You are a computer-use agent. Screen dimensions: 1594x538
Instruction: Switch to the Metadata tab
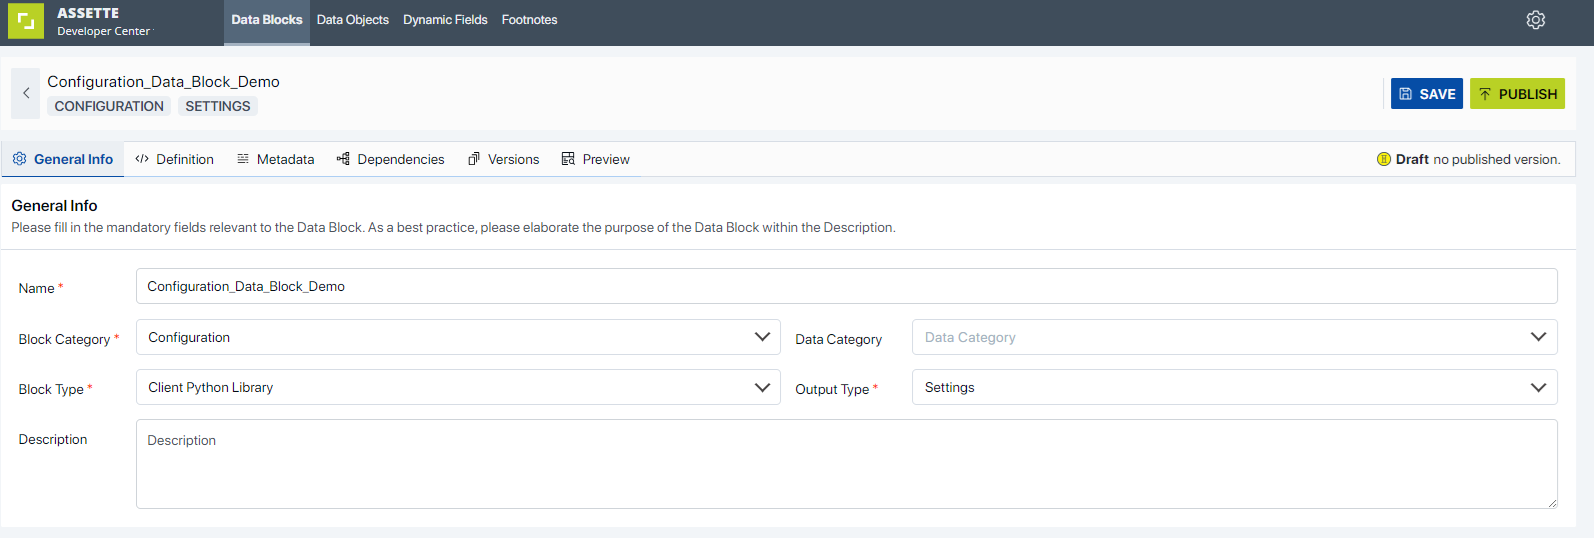coord(276,159)
